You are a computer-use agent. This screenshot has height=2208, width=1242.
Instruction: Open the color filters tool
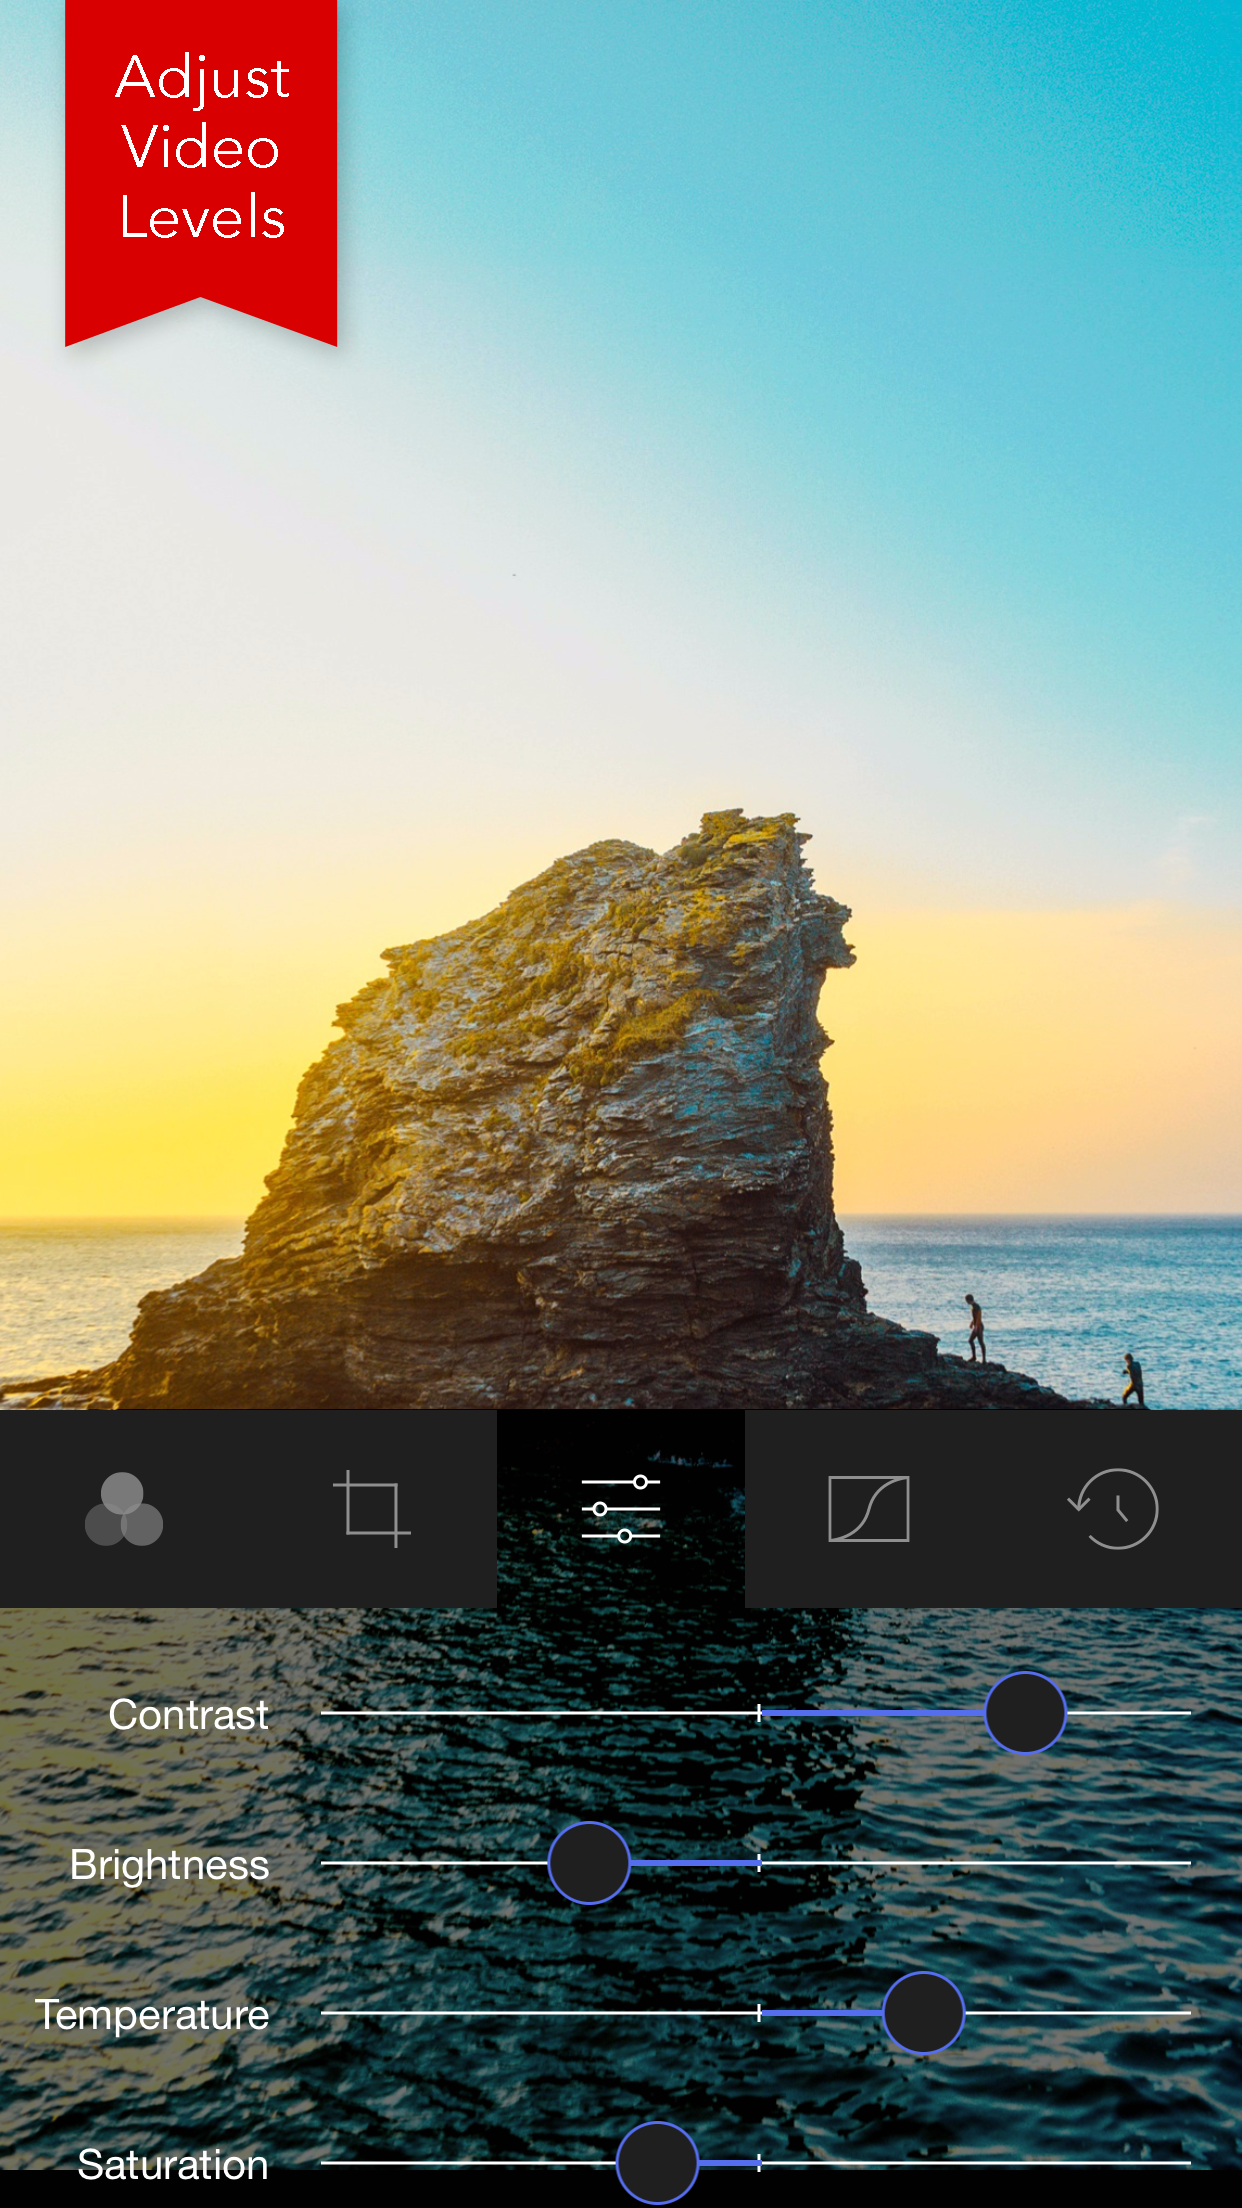pyautogui.click(x=124, y=1509)
